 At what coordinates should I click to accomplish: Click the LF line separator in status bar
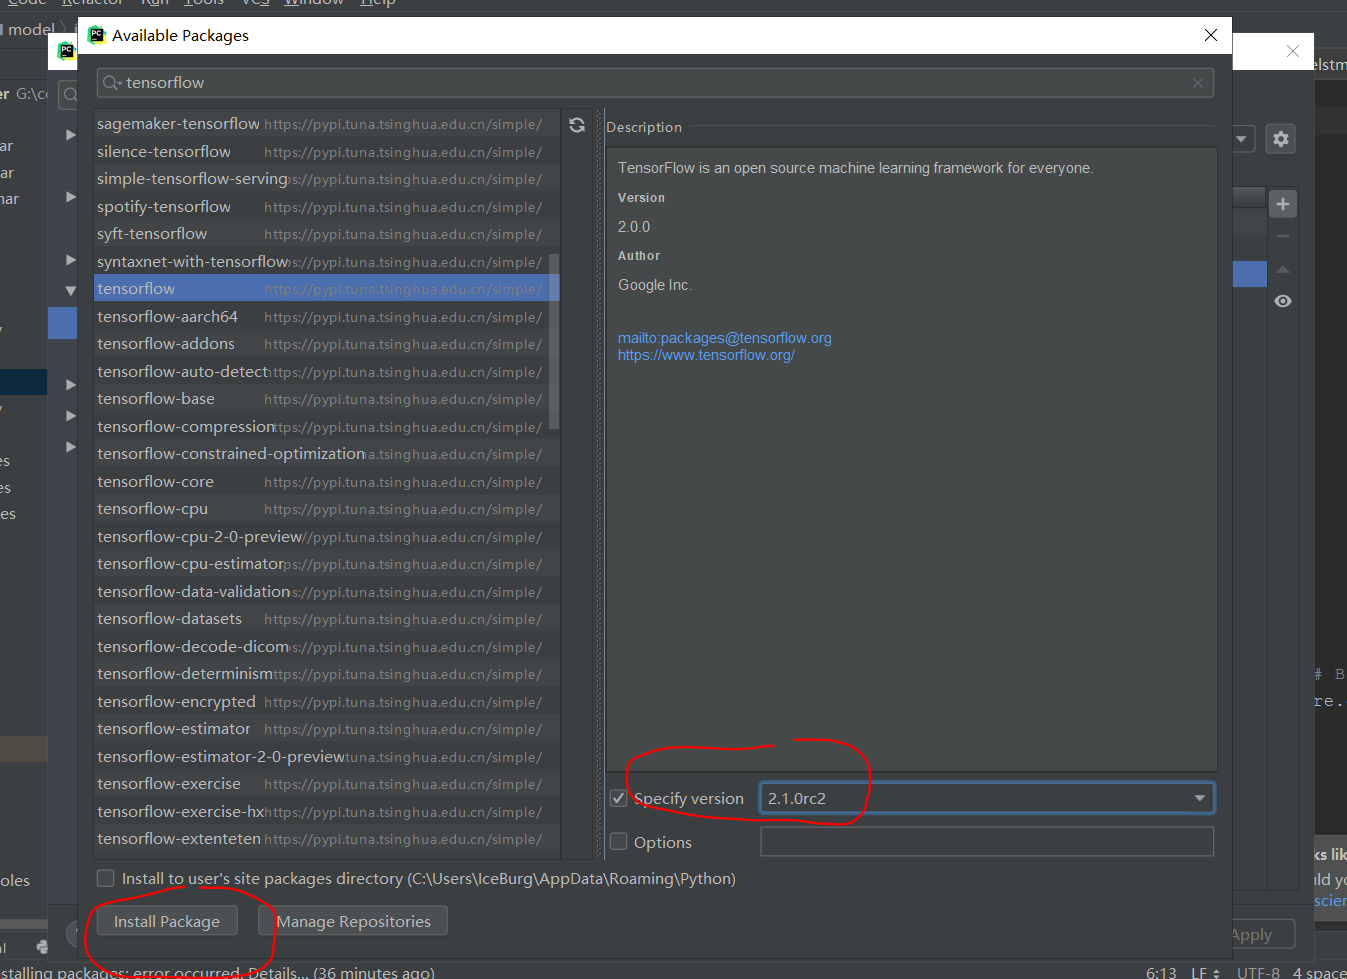pos(1205,972)
